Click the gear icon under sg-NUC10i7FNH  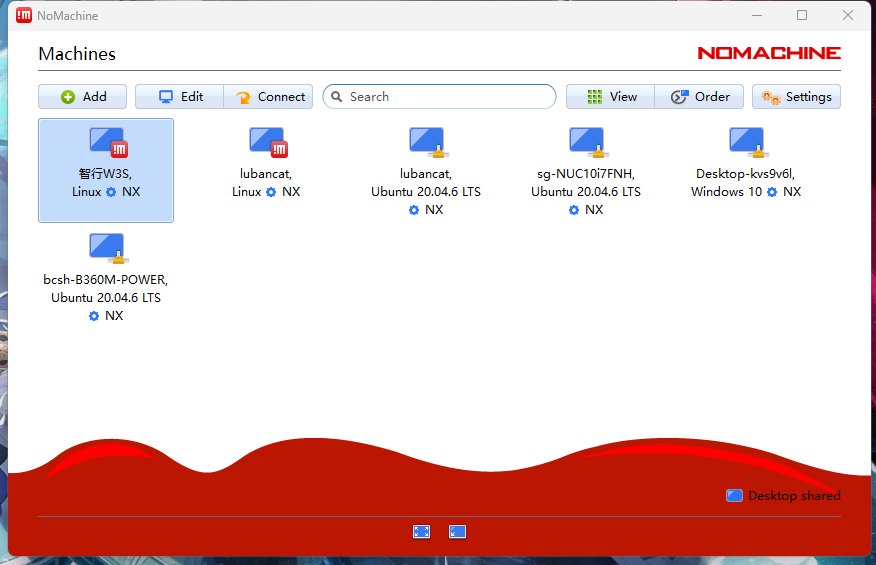[574, 210]
